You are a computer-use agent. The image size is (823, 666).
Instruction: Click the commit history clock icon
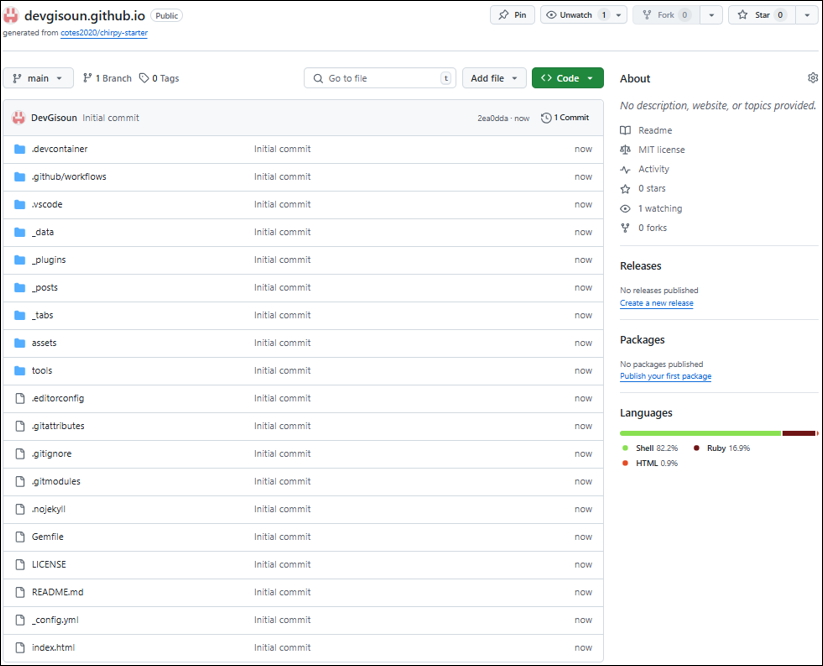point(546,118)
